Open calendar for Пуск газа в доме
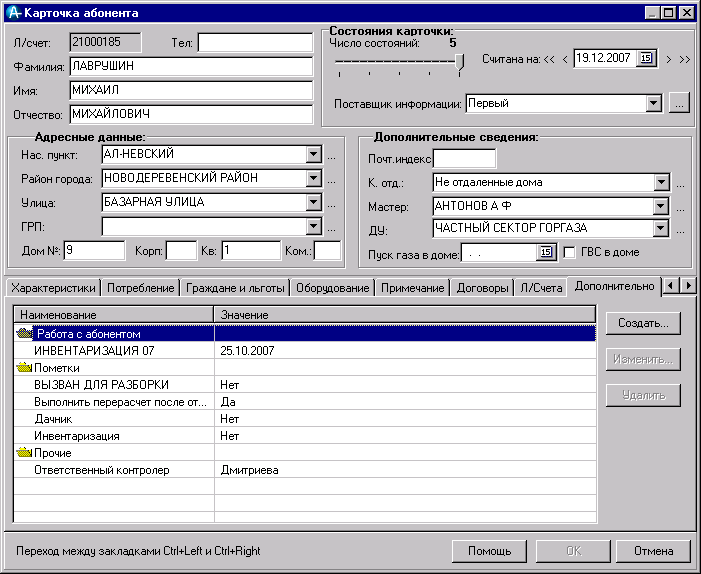This screenshot has height=574, width=701. [546, 253]
